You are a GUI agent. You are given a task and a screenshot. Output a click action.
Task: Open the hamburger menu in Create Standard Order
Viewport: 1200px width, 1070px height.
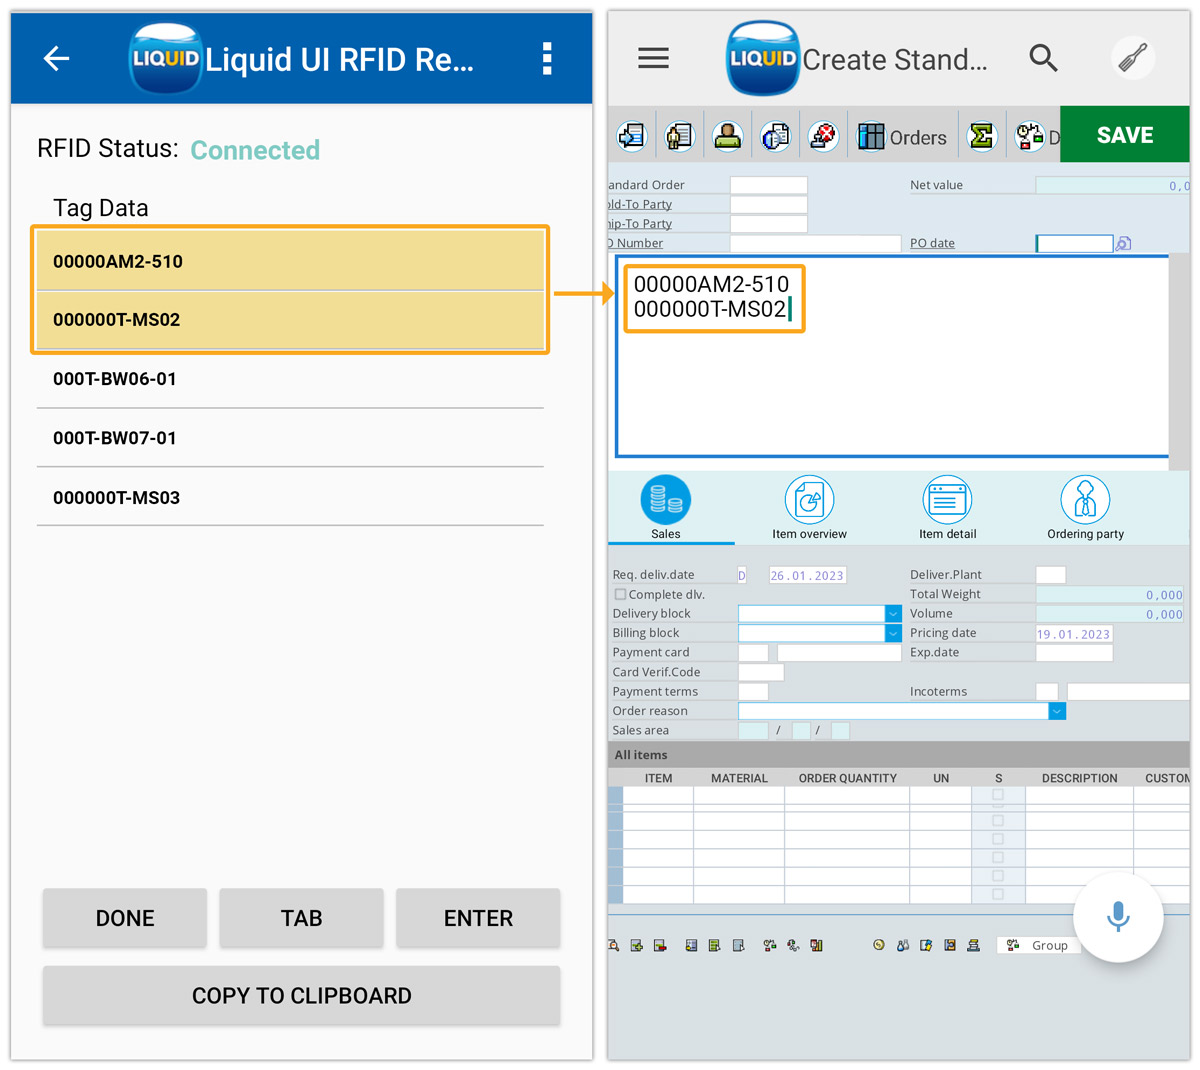coord(653,58)
